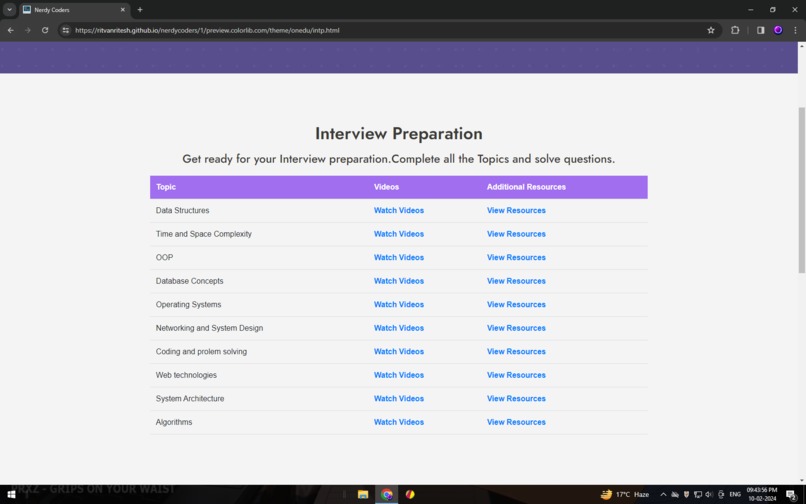Watch Videos for Web technologies
This screenshot has height=504, width=806.
(x=399, y=375)
